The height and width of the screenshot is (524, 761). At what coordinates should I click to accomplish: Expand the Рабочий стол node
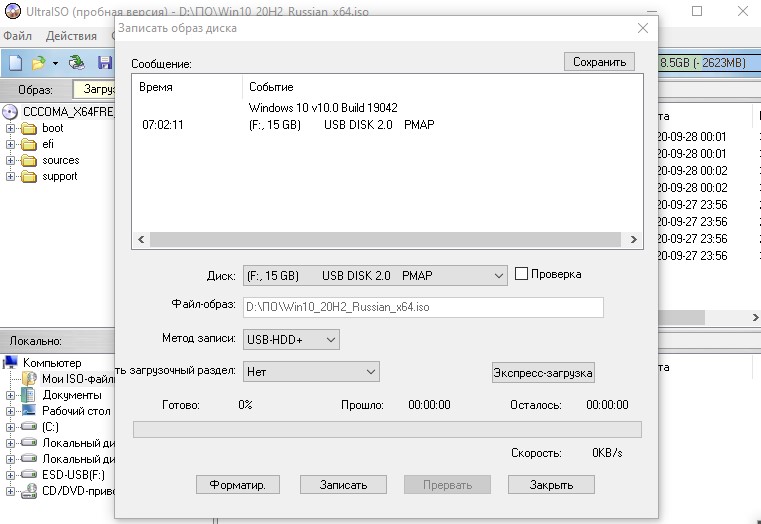[x=10, y=411]
